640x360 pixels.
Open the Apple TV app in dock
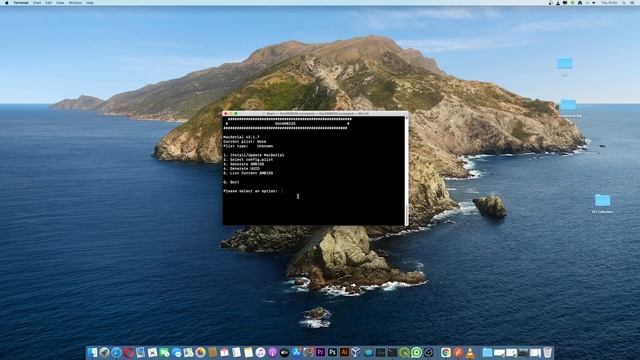pos(284,352)
